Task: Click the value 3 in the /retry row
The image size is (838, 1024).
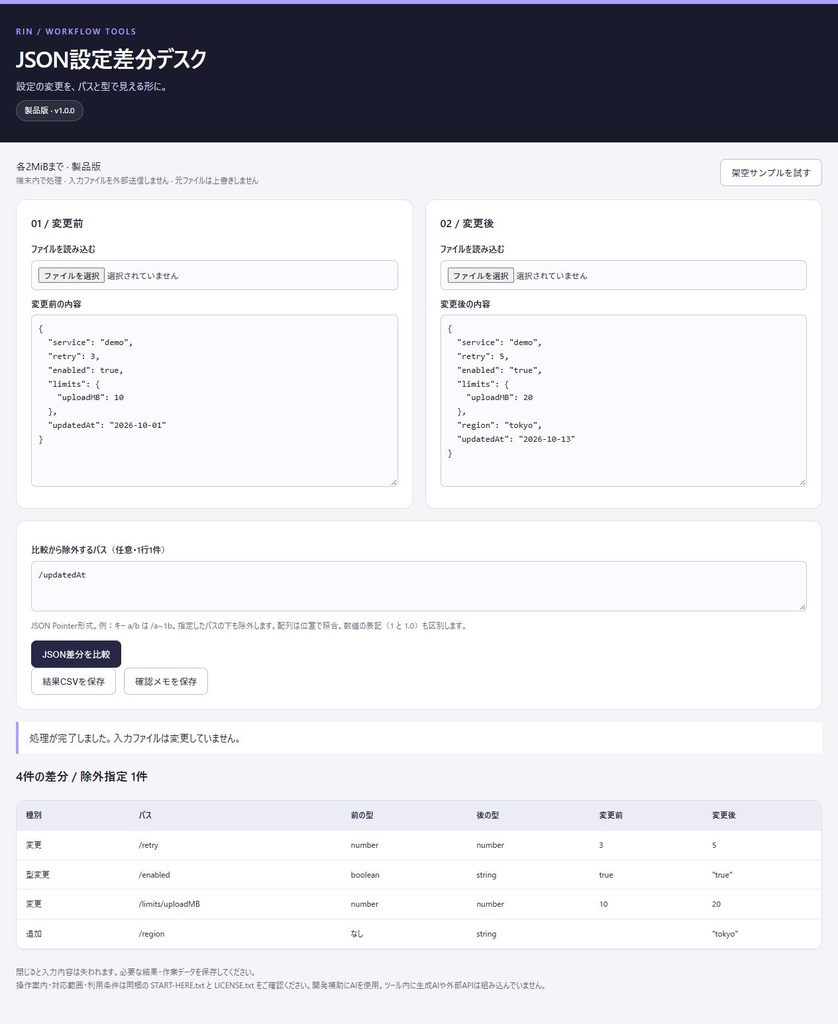Action: [601, 845]
